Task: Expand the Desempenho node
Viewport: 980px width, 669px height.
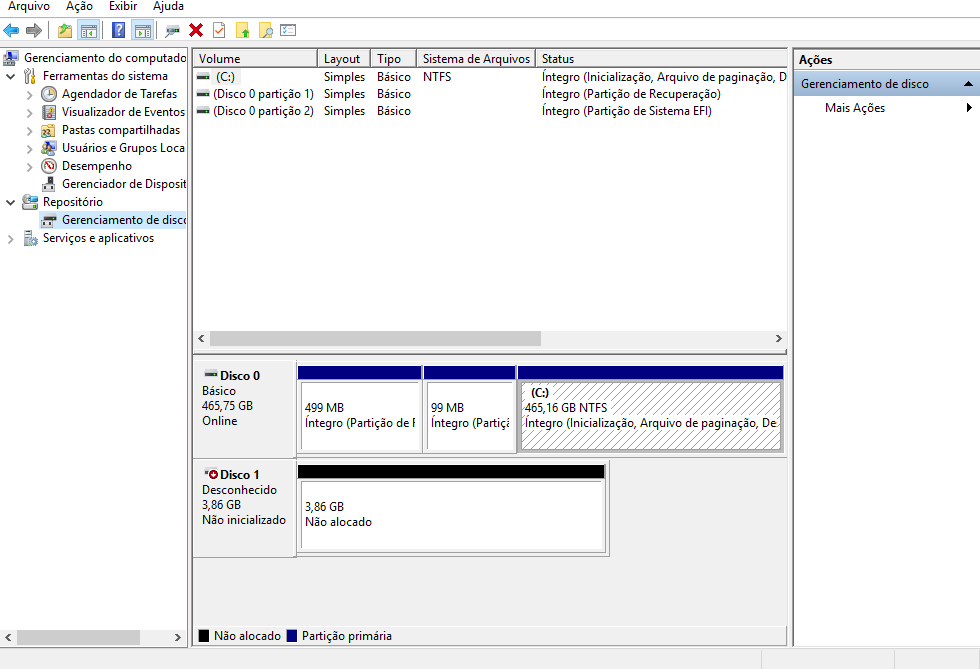Action: [x=29, y=167]
